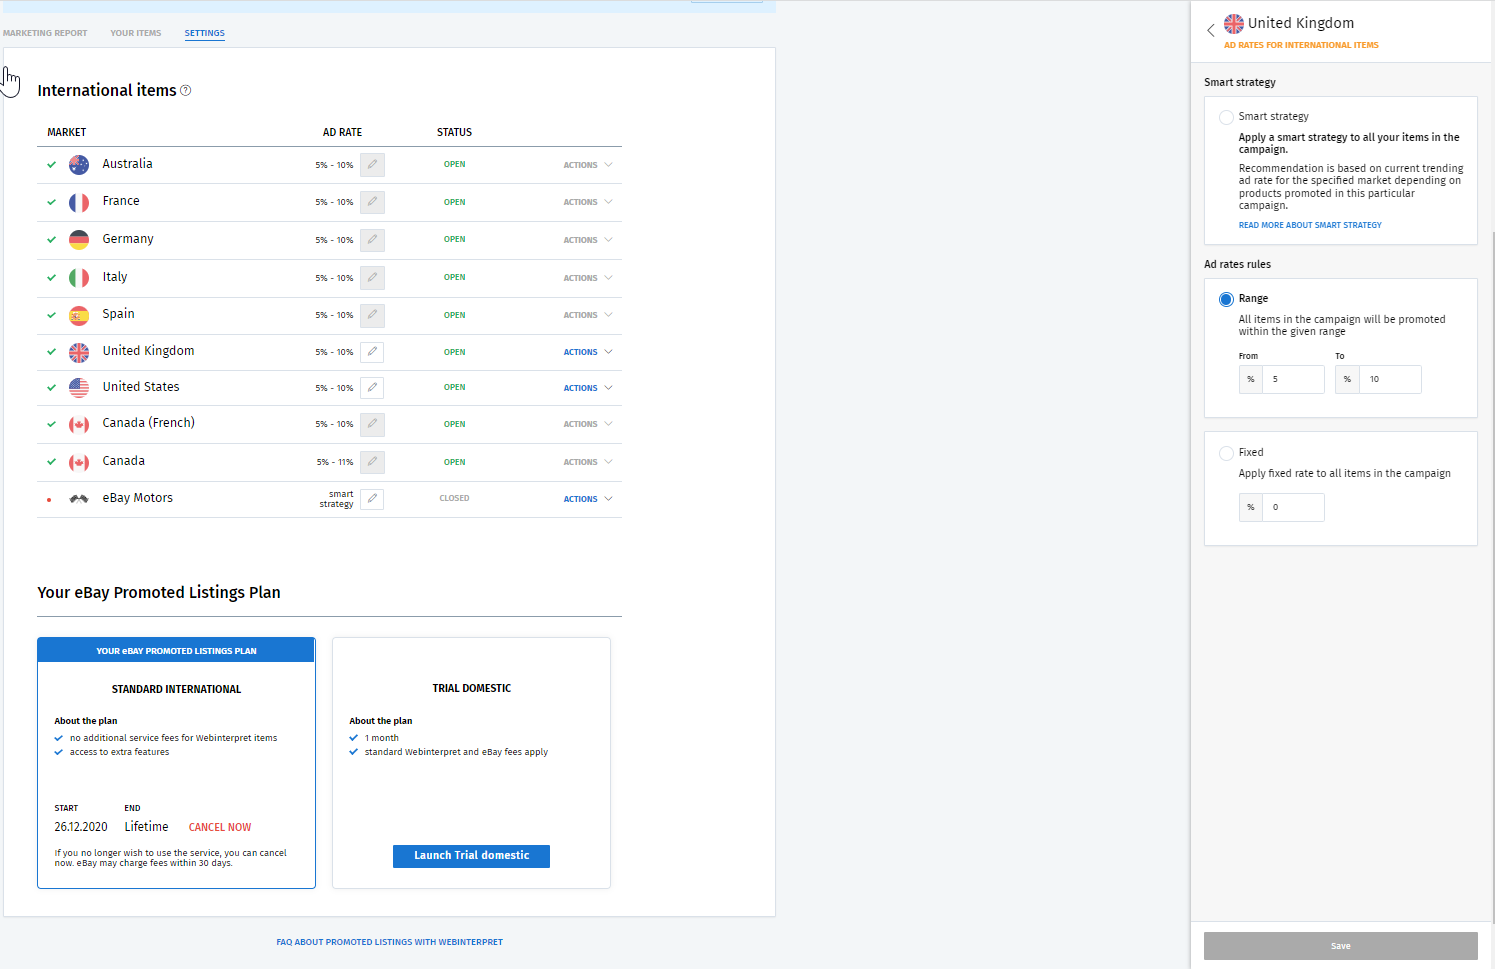
Task: Edit ad rate for Germany
Action: point(372,240)
